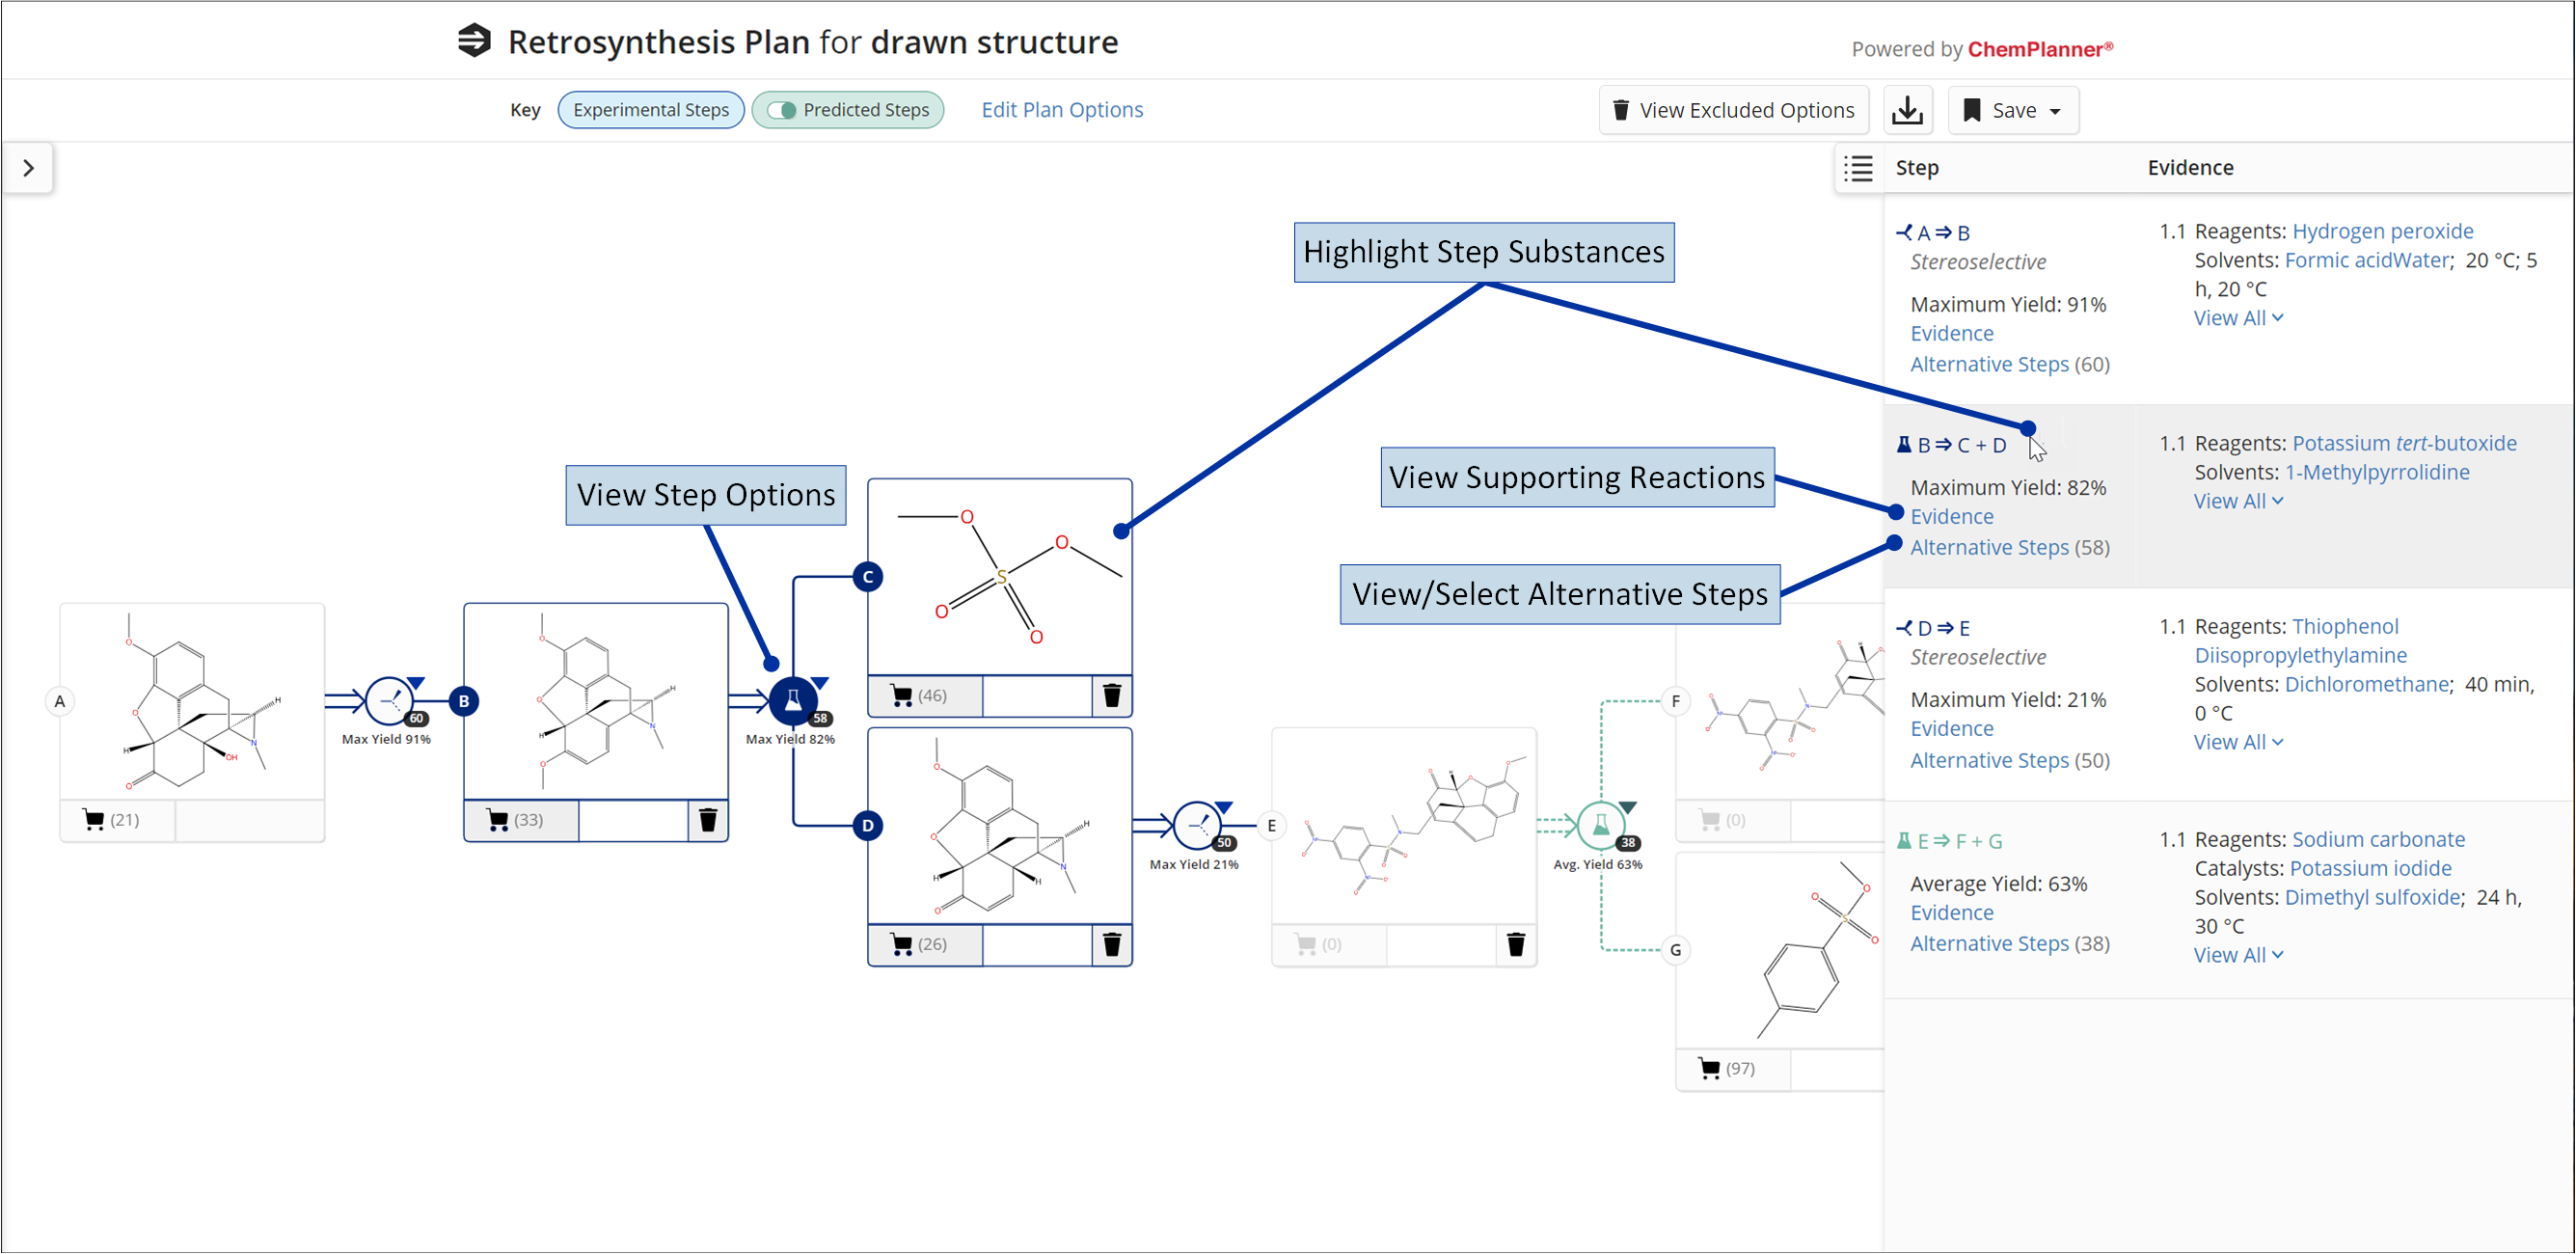Click the D to E step clock icon
2576x1254 pixels.
pyautogui.click(x=1197, y=826)
